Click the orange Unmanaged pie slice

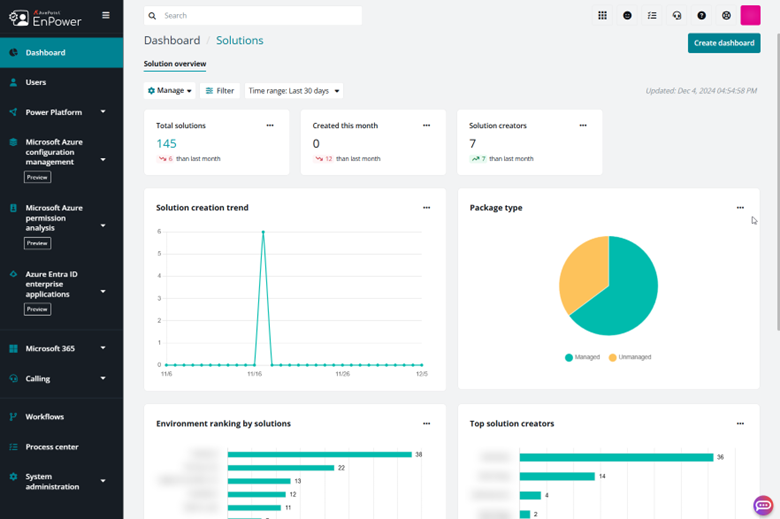coord(582,274)
